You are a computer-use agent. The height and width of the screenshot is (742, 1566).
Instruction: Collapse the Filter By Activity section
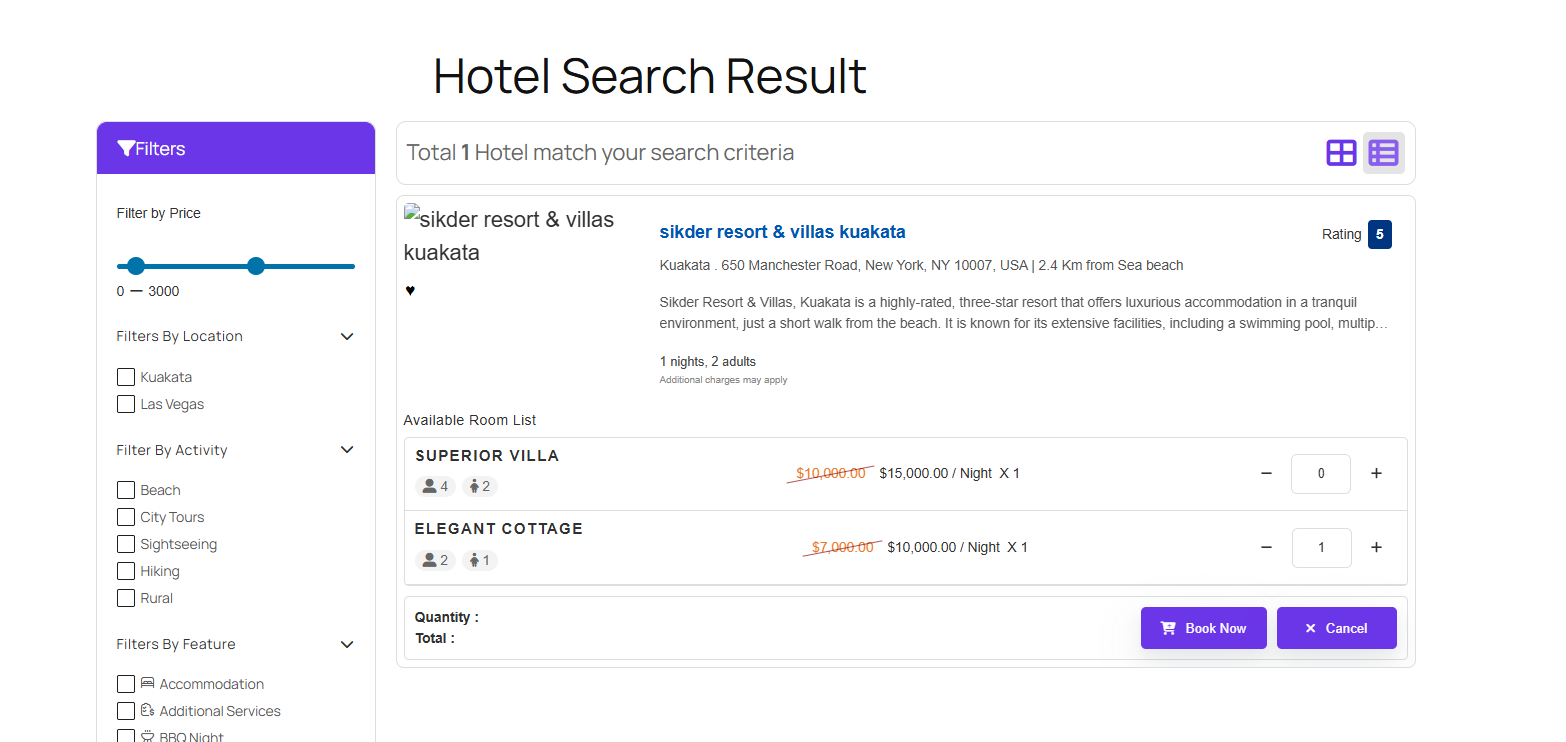point(347,450)
